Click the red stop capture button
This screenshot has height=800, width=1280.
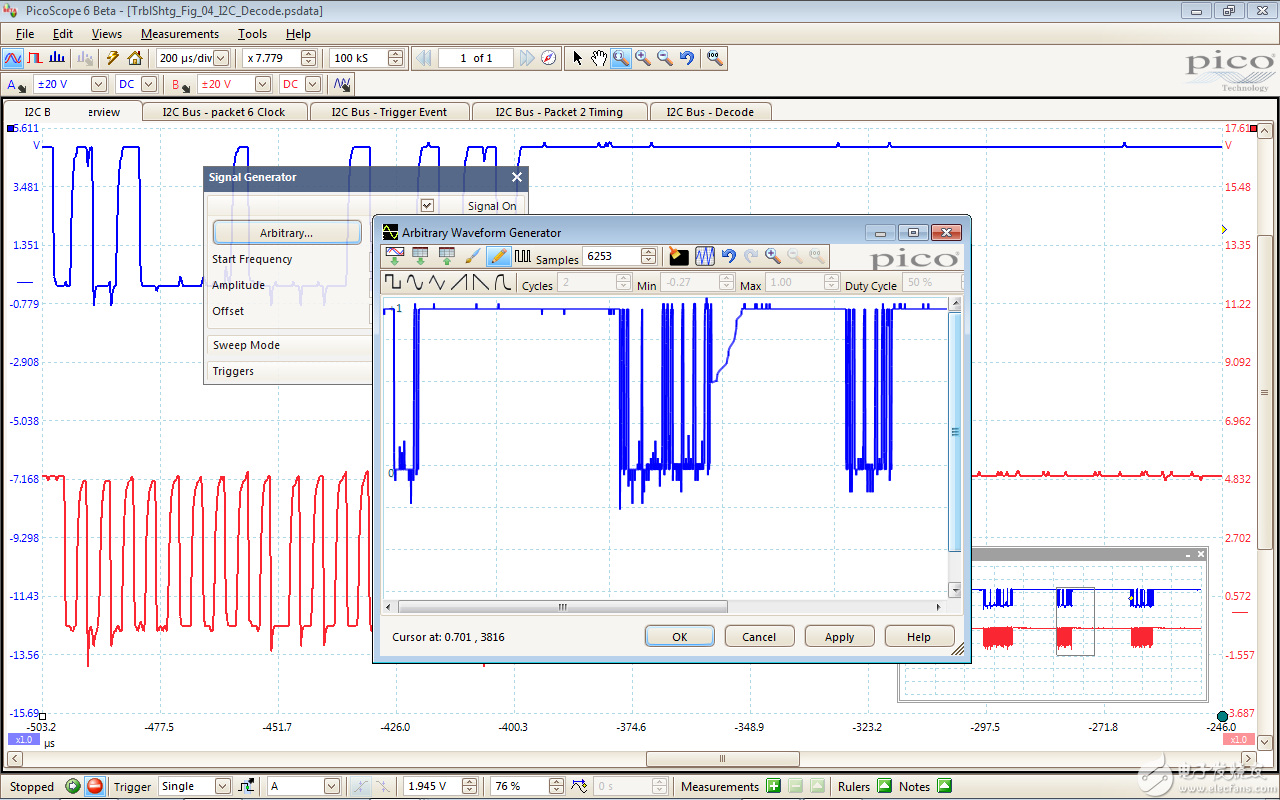94,786
